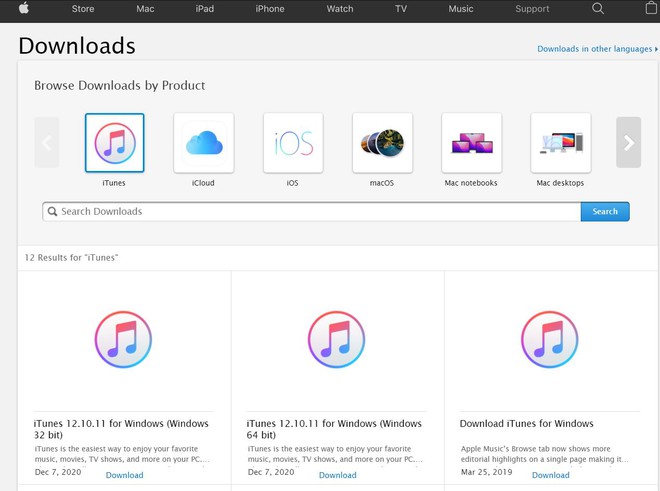
Task: Click iTunes icon above Windows 32 bit result
Action: click(123, 339)
